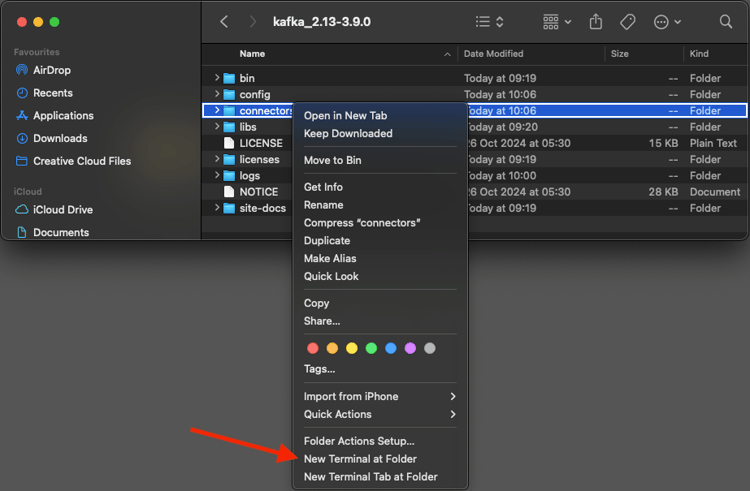Choose Open in New Tab
The image size is (750, 491).
[345, 115]
